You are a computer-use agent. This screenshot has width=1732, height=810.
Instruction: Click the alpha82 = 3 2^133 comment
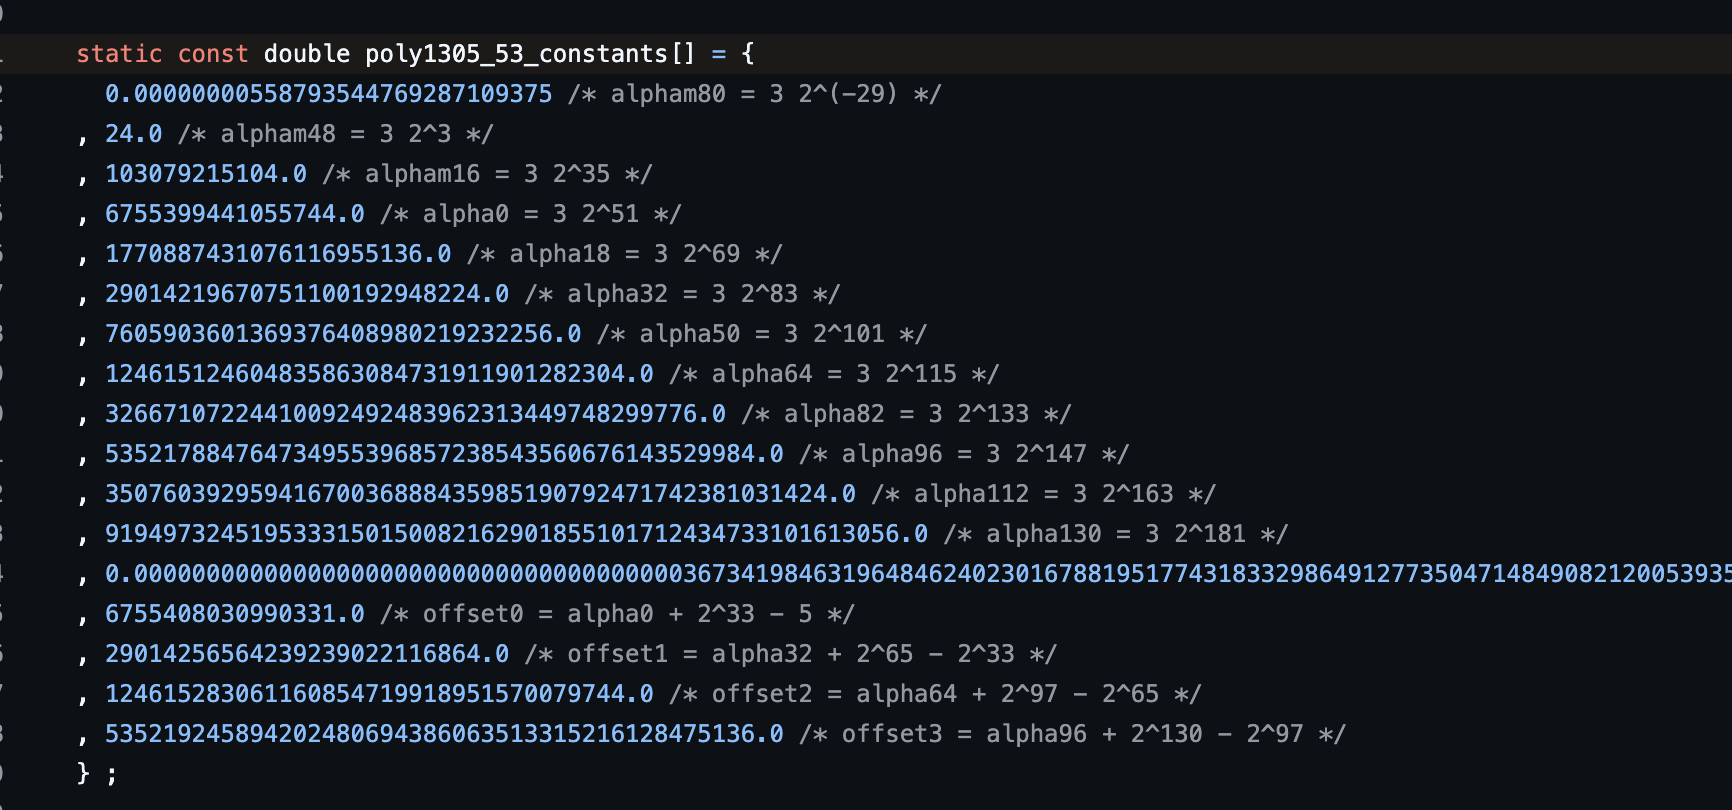tap(907, 414)
